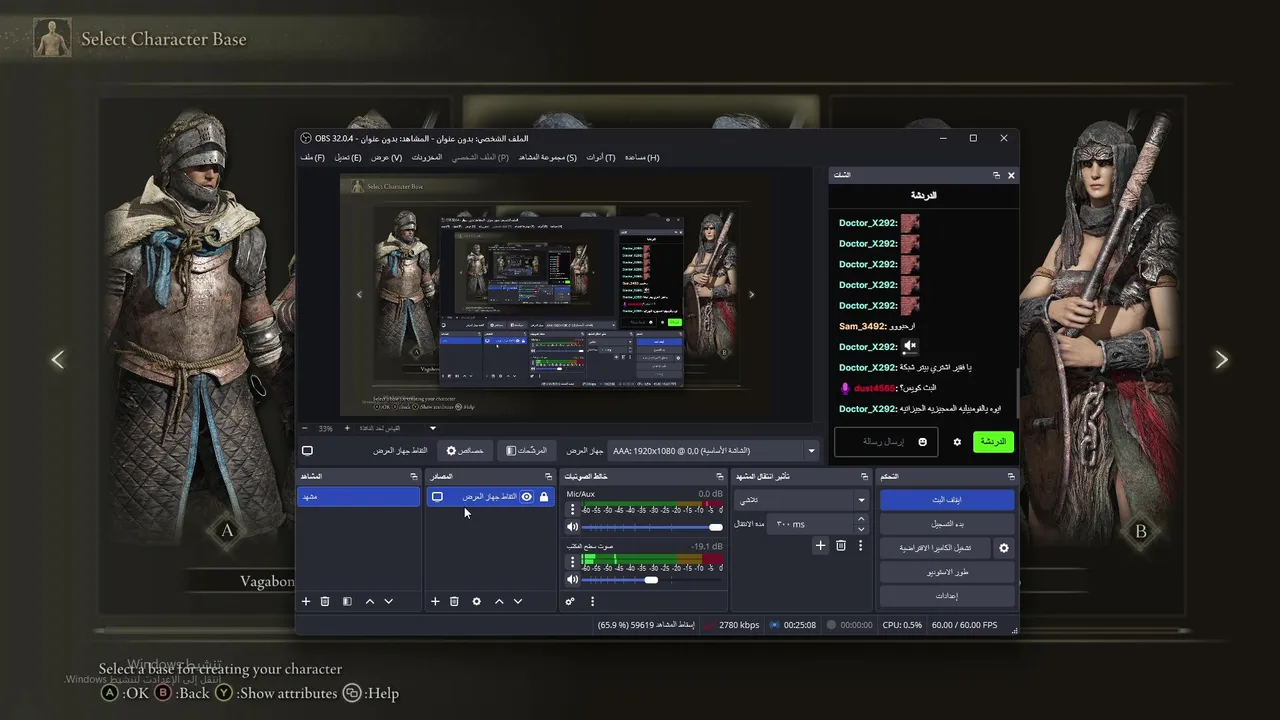
Task: Mute the Mic/Aux speaker icon
Action: [x=573, y=526]
